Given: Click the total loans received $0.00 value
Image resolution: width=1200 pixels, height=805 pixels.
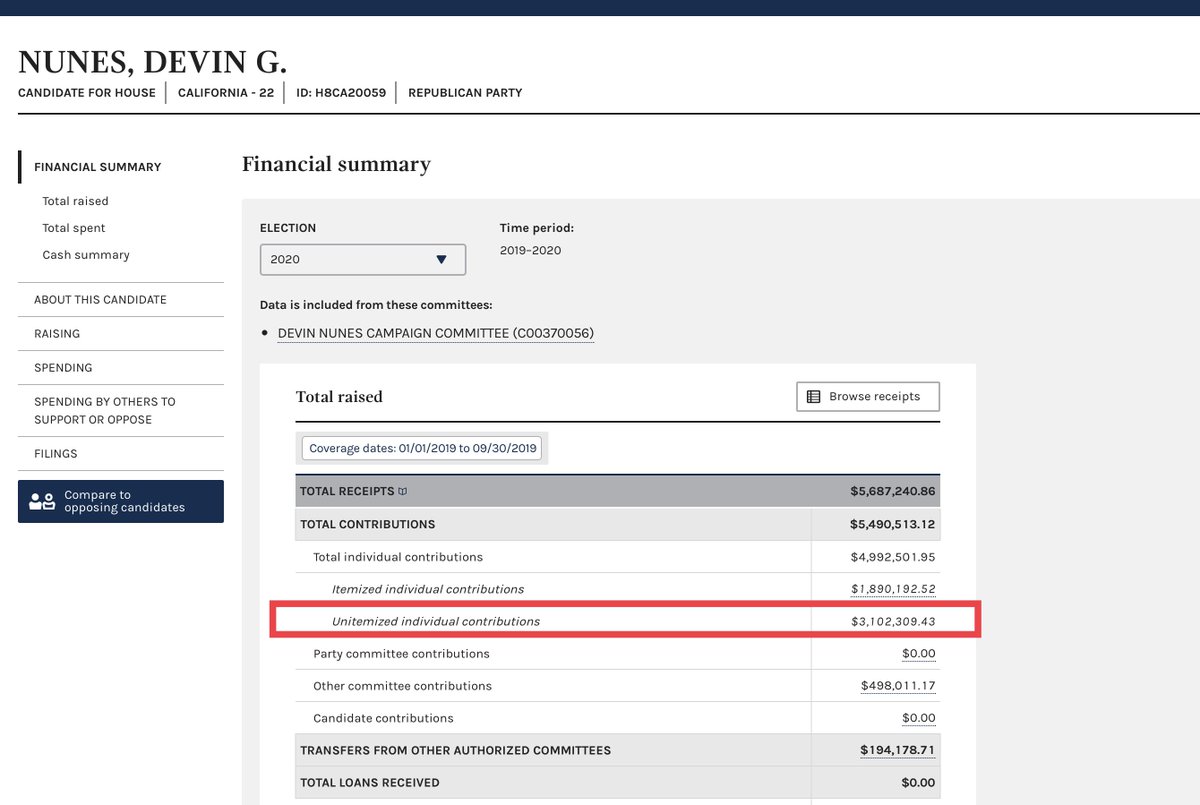Looking at the screenshot, I should click(918, 783).
